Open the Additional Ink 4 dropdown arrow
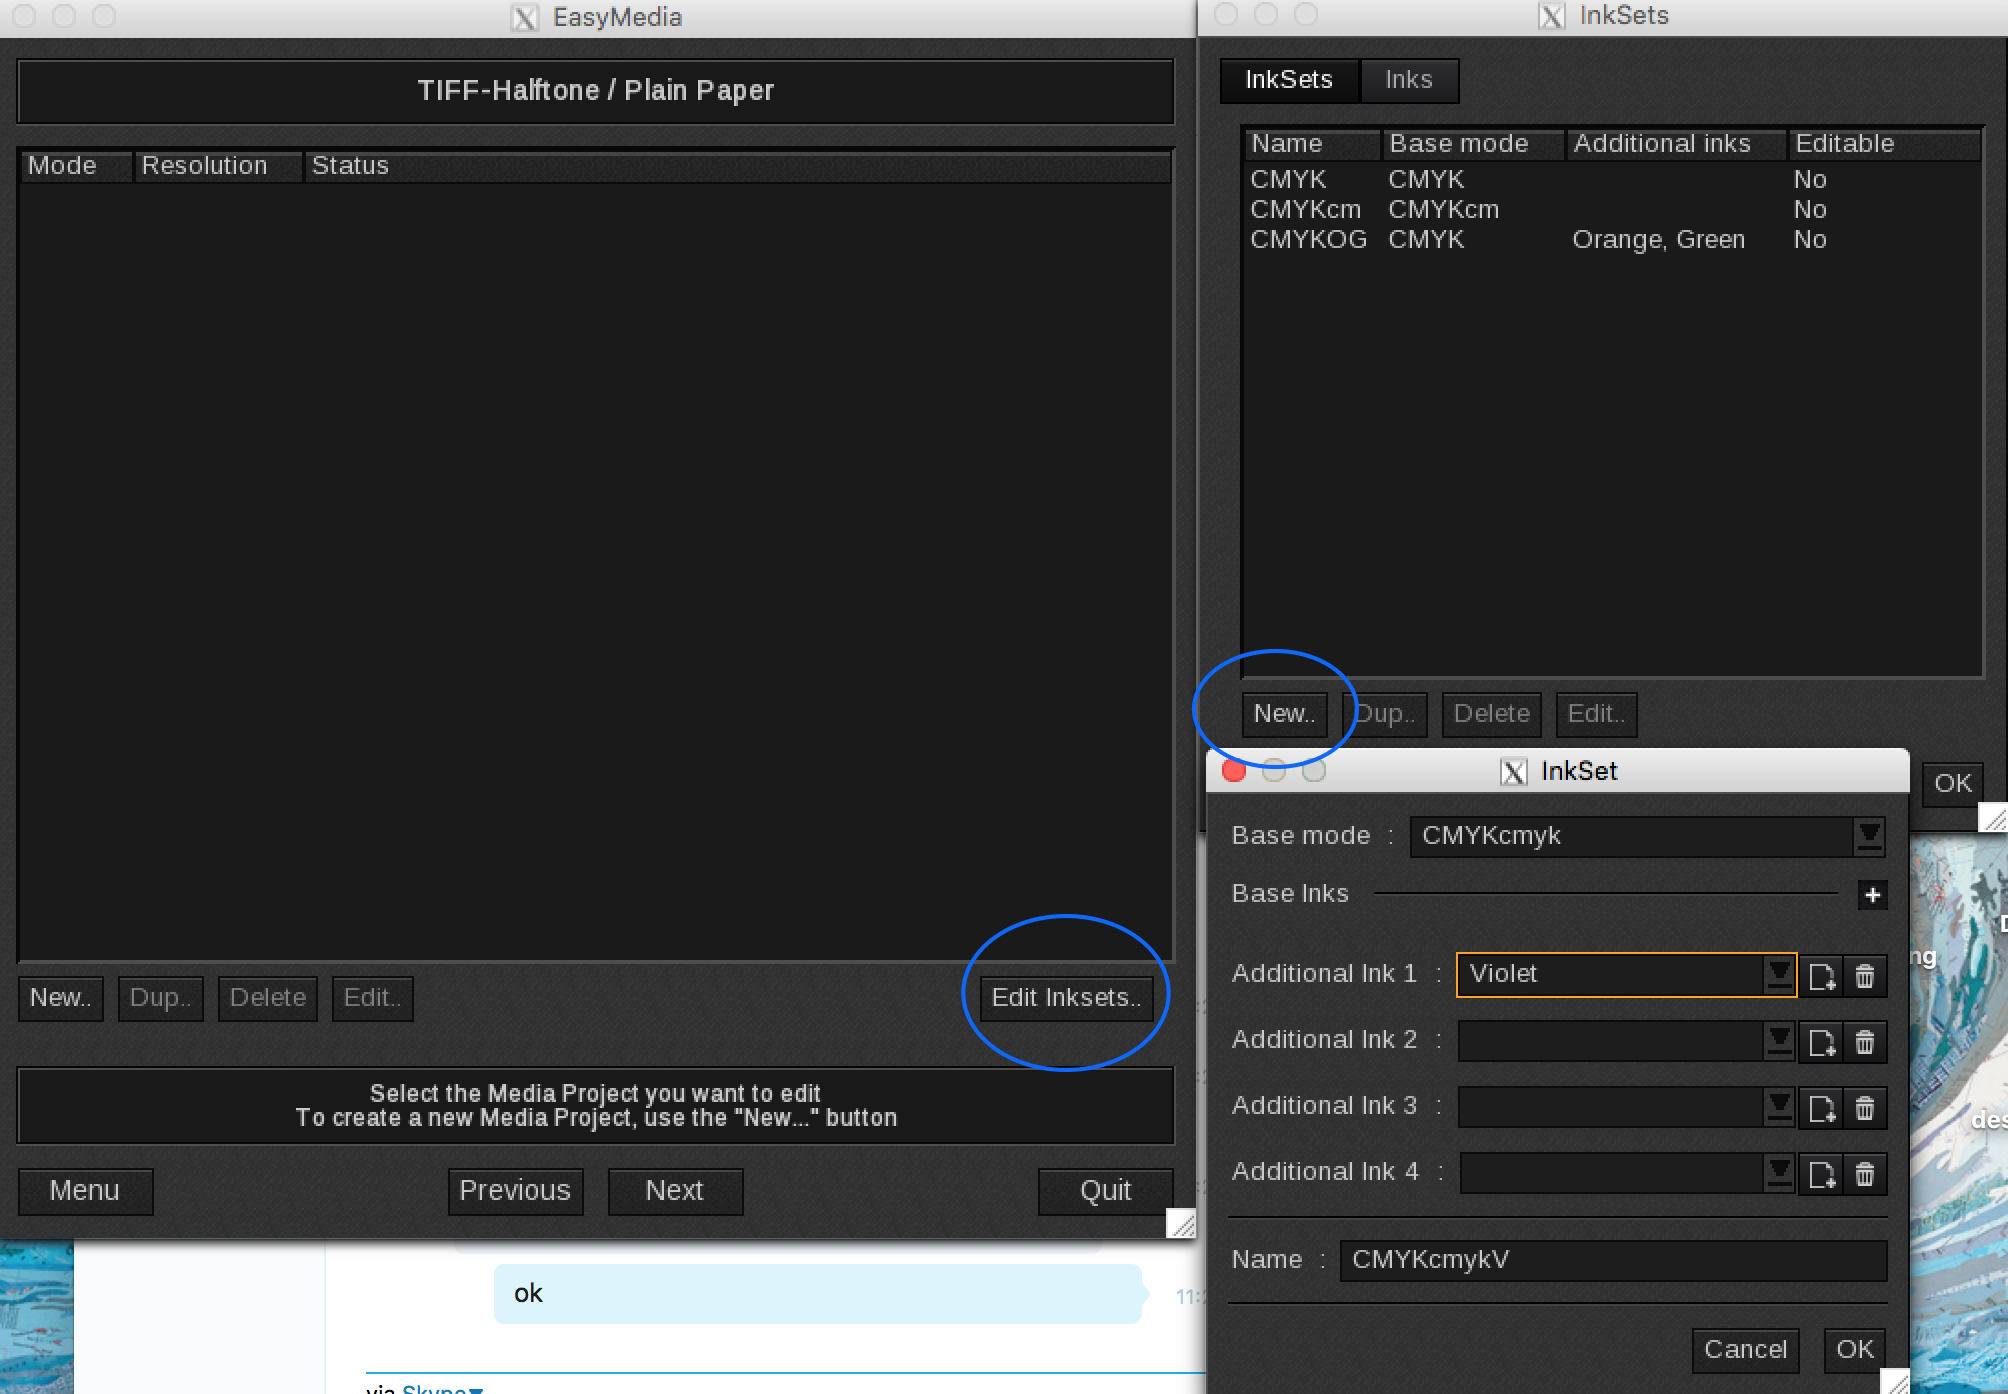2008x1394 pixels. tap(1779, 1173)
